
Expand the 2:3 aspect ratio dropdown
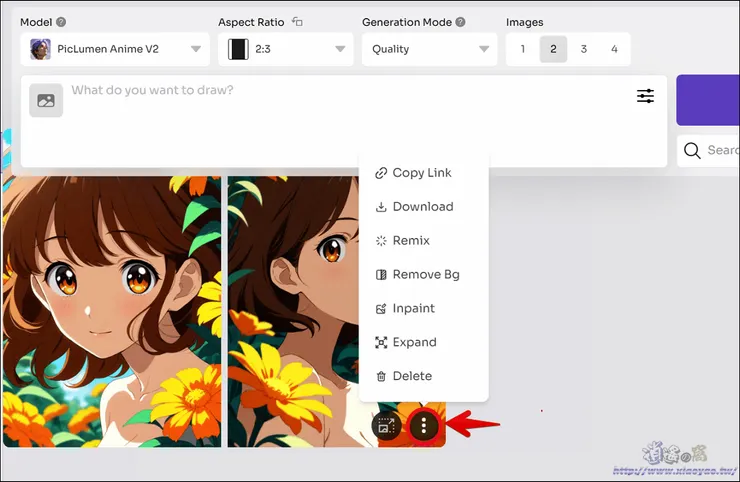tap(287, 49)
